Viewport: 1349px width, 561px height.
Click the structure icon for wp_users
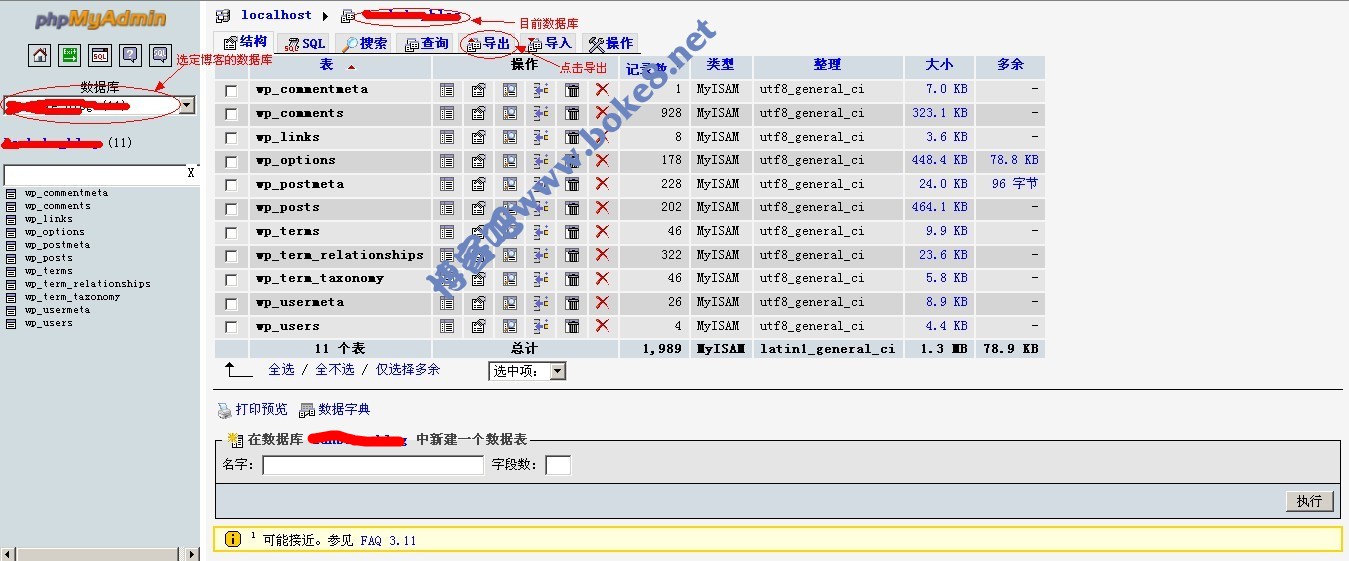tap(478, 327)
